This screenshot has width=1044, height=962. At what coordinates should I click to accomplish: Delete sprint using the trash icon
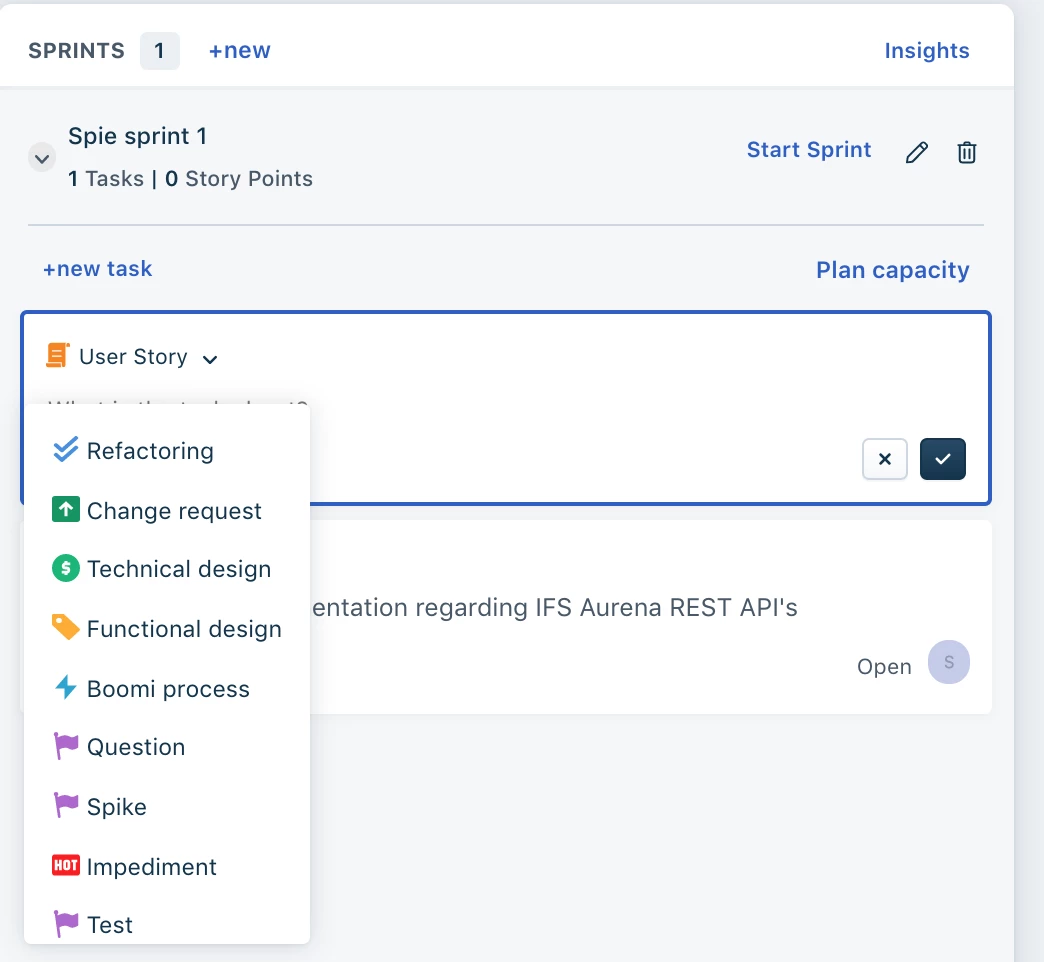[x=966, y=152]
